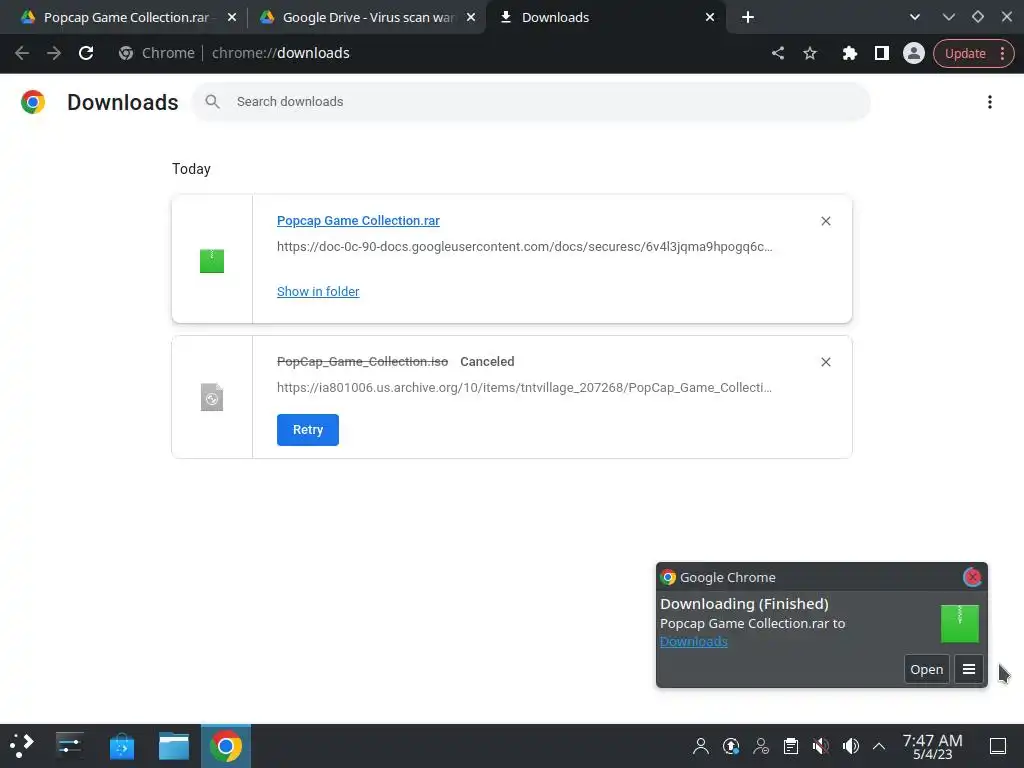Open the volume speaker tray icon
The width and height of the screenshot is (1024, 768).
pos(851,746)
